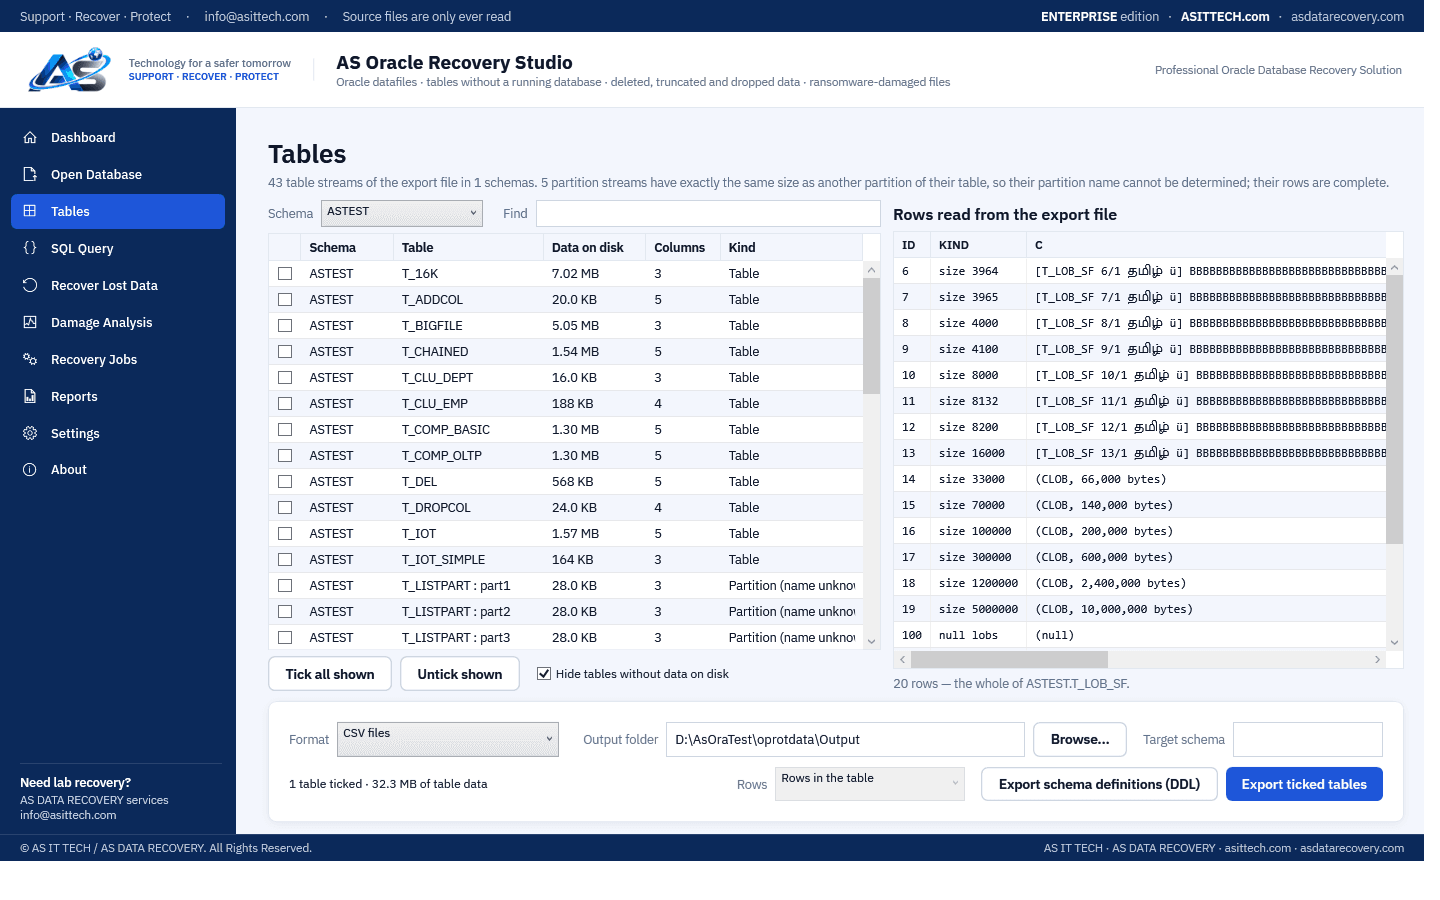Tick the checkbox for T_ADDCOL table

[x=285, y=300]
